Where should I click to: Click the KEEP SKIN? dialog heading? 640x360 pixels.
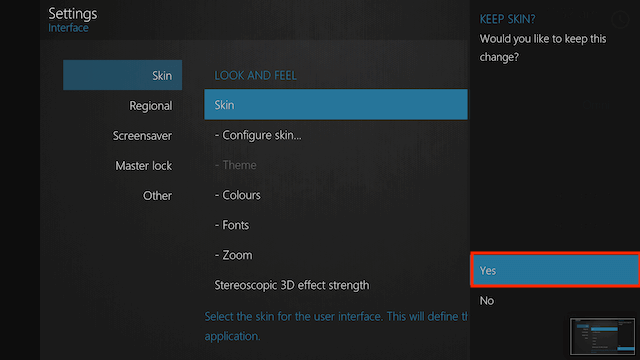(x=507, y=19)
